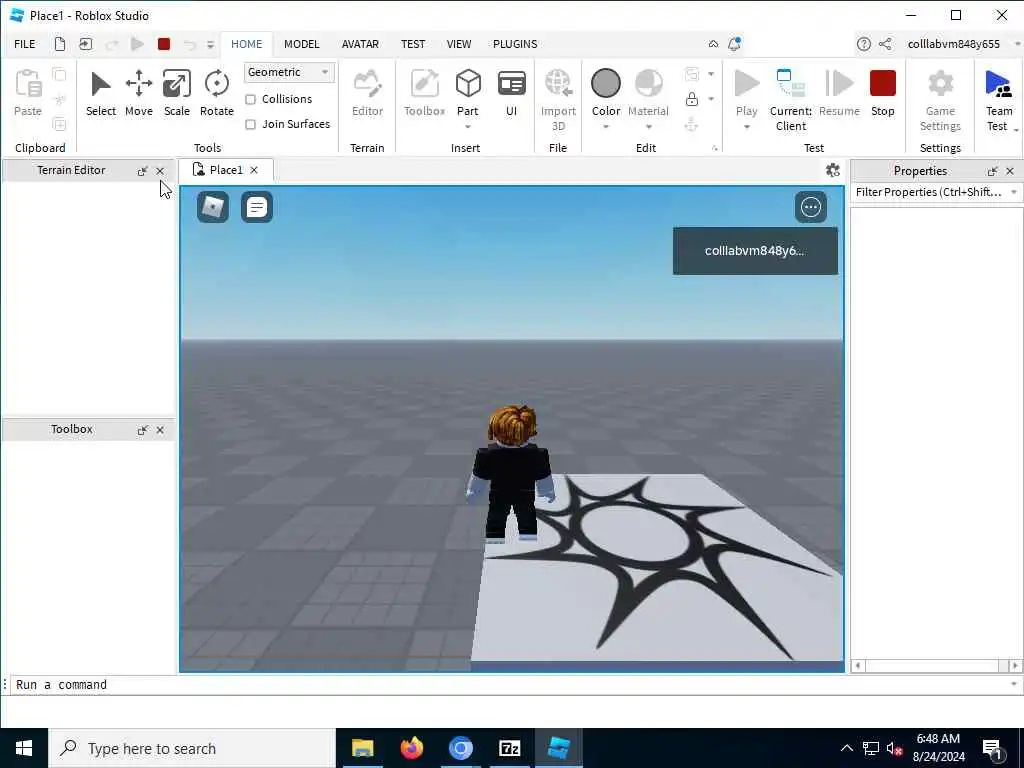
Task: Click the viewport settings gear icon
Action: [x=833, y=170]
